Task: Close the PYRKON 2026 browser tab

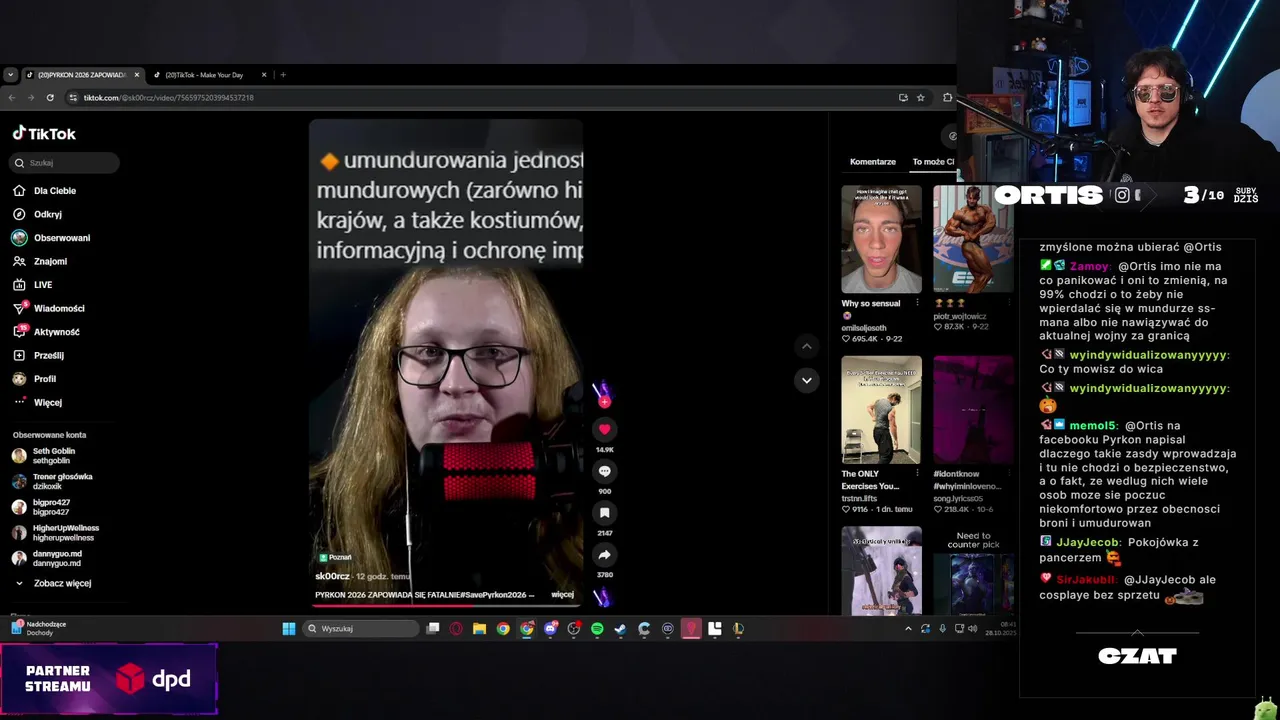Action: (x=137, y=75)
